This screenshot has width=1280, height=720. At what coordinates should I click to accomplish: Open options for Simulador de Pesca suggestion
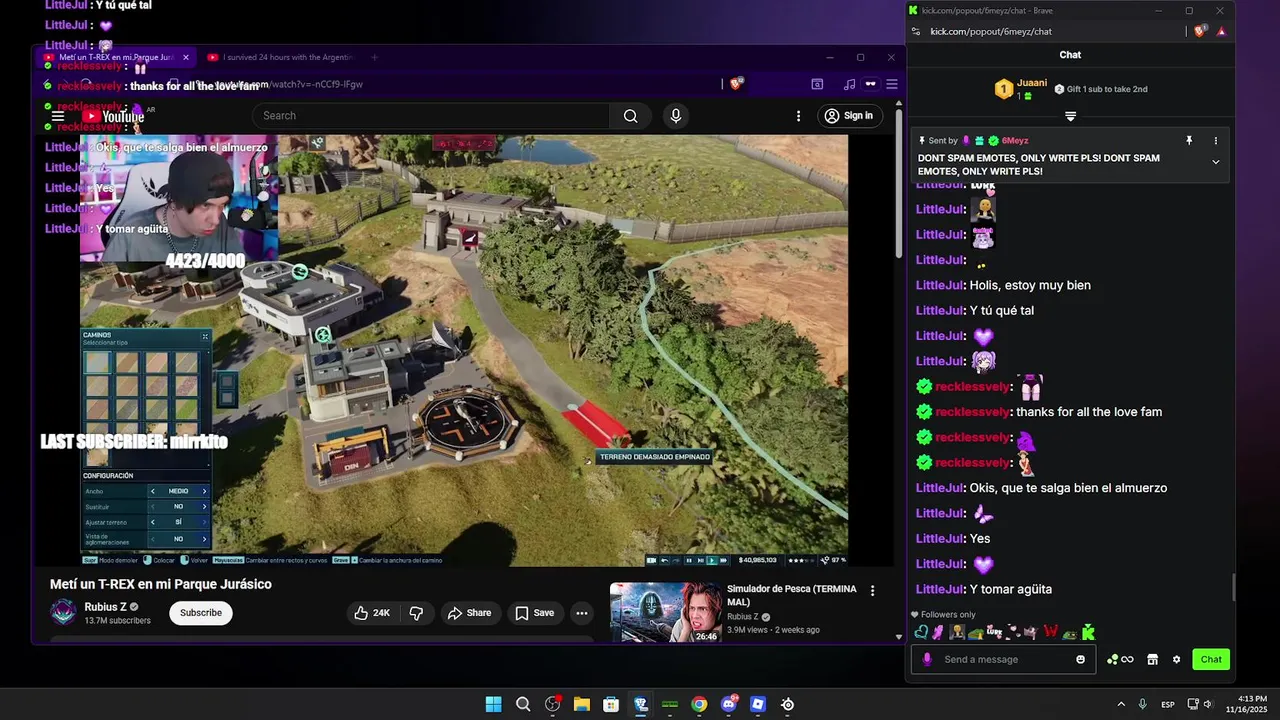tap(872, 591)
